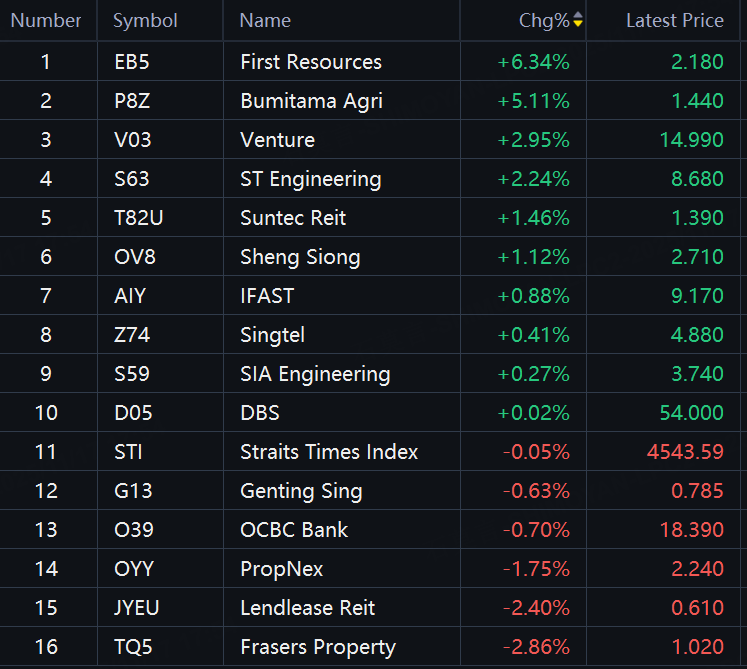Viewport: 747px width, 669px height.
Task: Select the Genting Sing stock
Action: (301, 491)
